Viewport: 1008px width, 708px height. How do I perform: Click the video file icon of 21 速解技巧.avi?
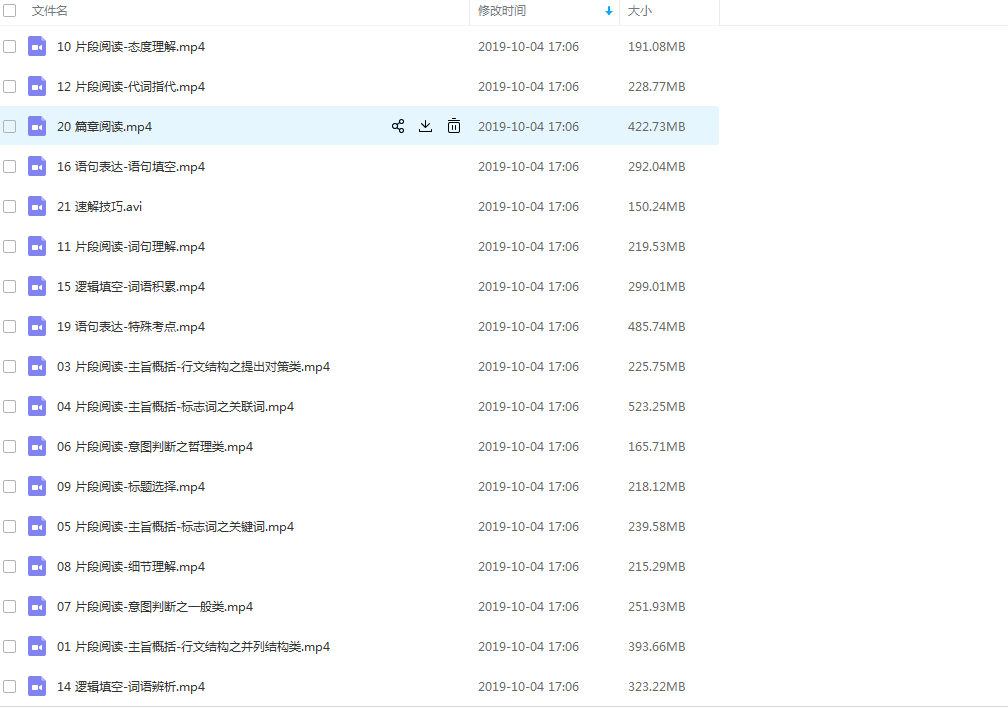pos(37,206)
